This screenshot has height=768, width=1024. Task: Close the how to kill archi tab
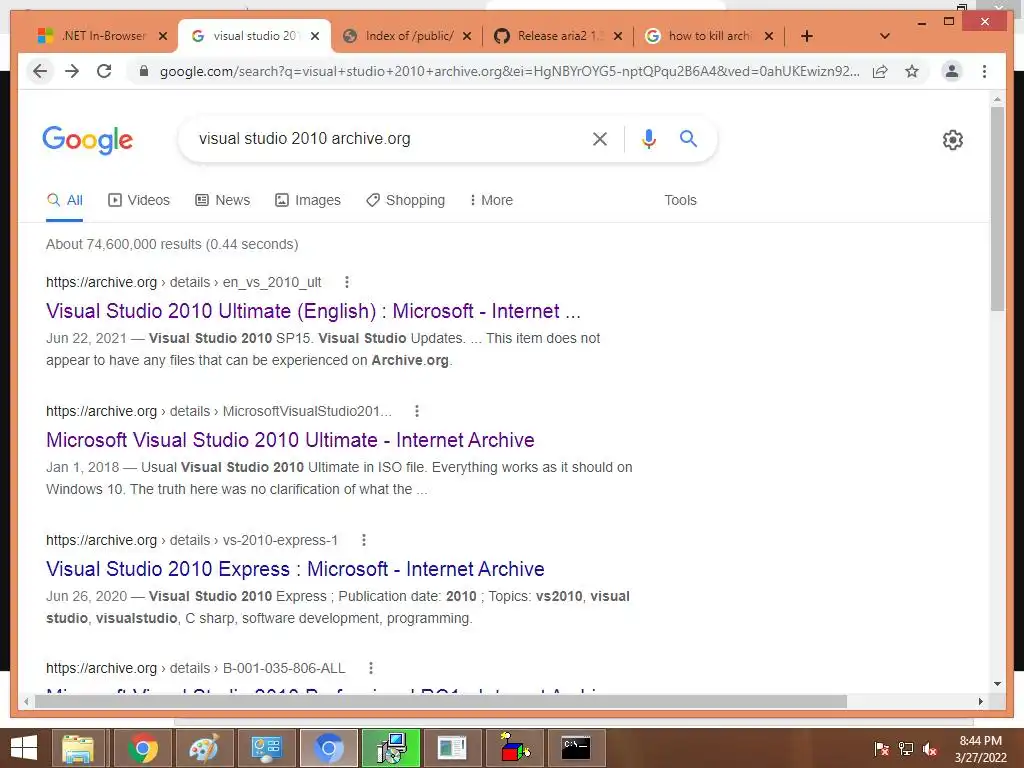[769, 36]
